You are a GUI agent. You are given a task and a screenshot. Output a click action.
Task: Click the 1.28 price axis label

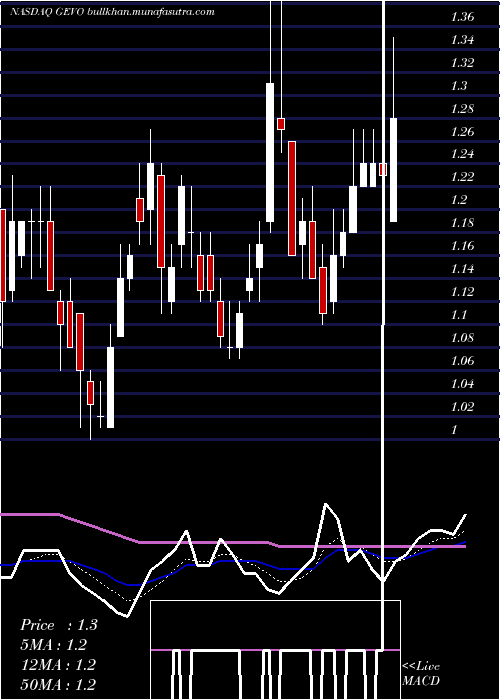pos(462,109)
